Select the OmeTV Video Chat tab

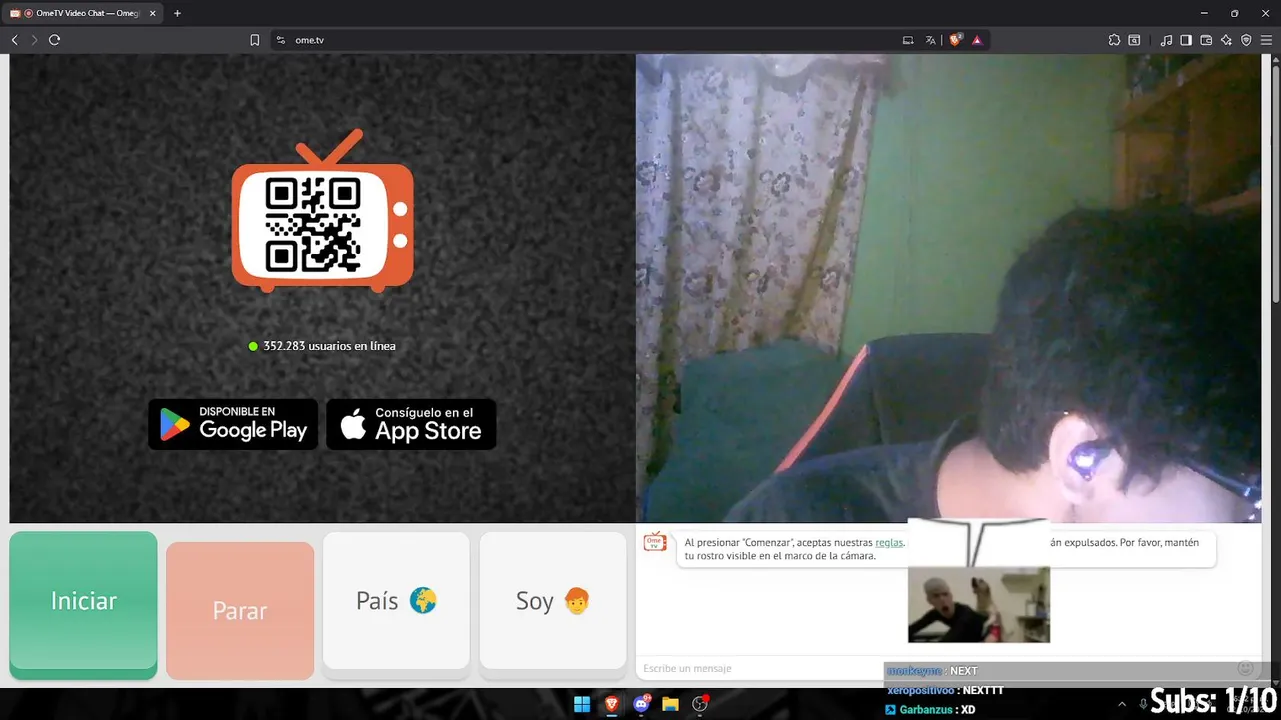84,13
